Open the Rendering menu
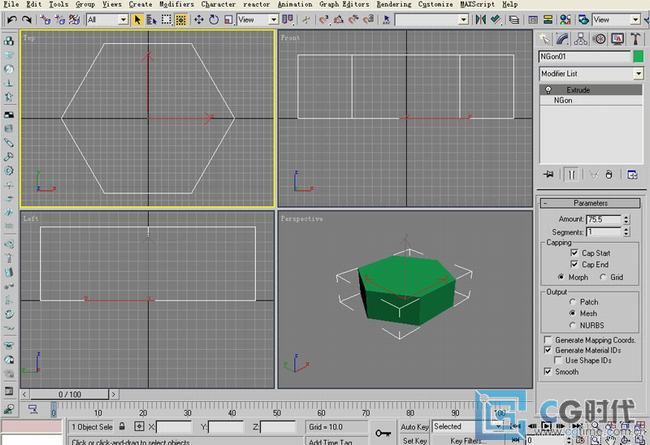The height and width of the screenshot is (445, 650). [394, 4]
